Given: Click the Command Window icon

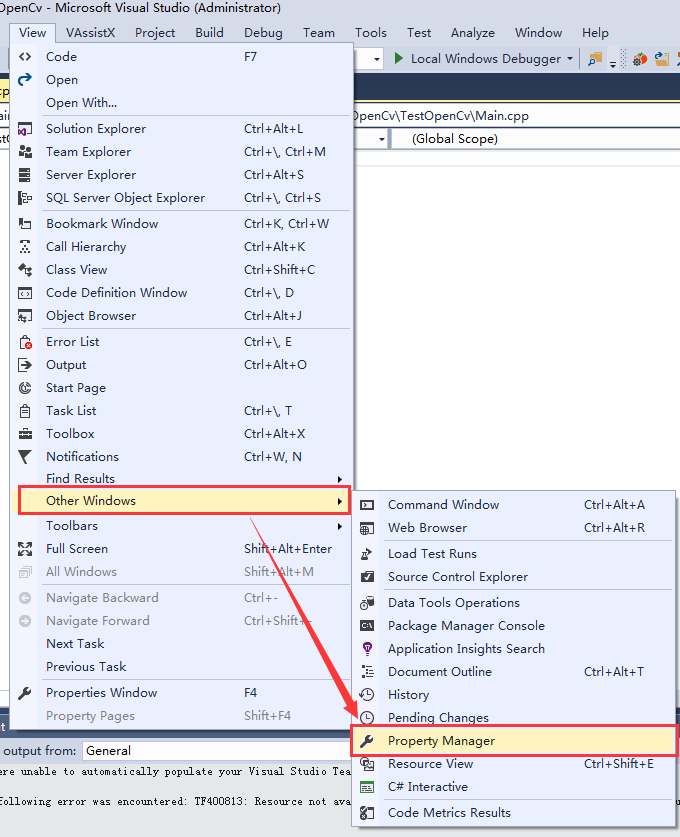Looking at the screenshot, I should point(367,505).
